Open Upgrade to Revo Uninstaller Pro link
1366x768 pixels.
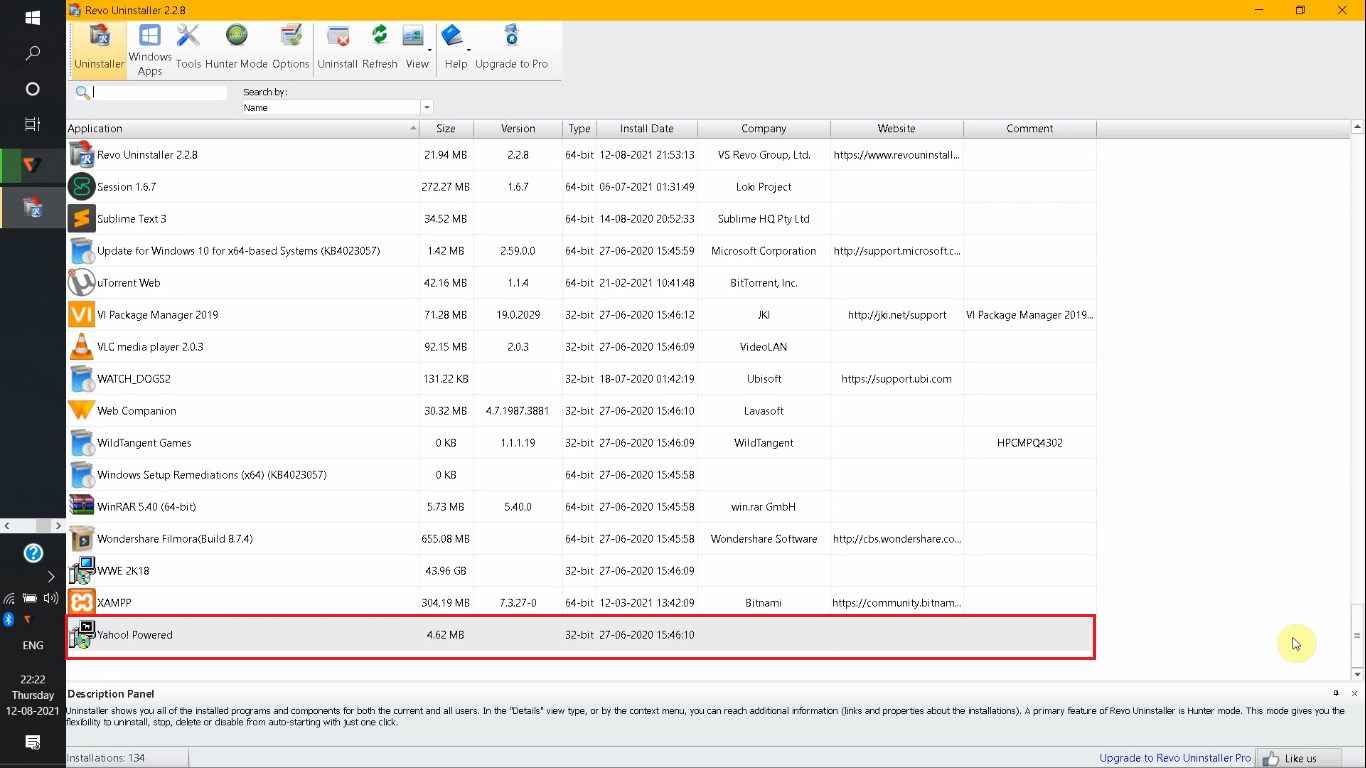pos(1175,758)
